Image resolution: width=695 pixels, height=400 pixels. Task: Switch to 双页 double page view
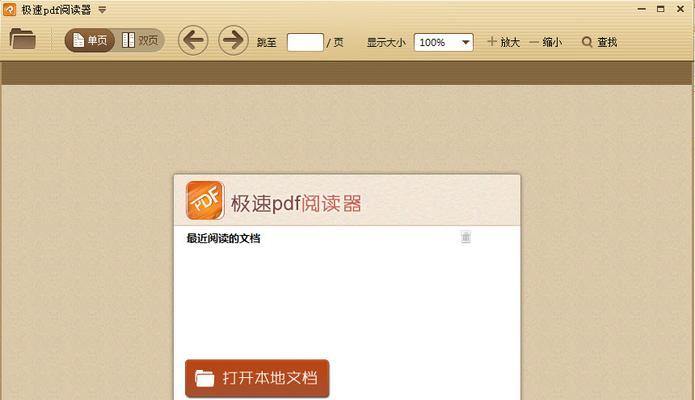pyautogui.click(x=140, y=40)
